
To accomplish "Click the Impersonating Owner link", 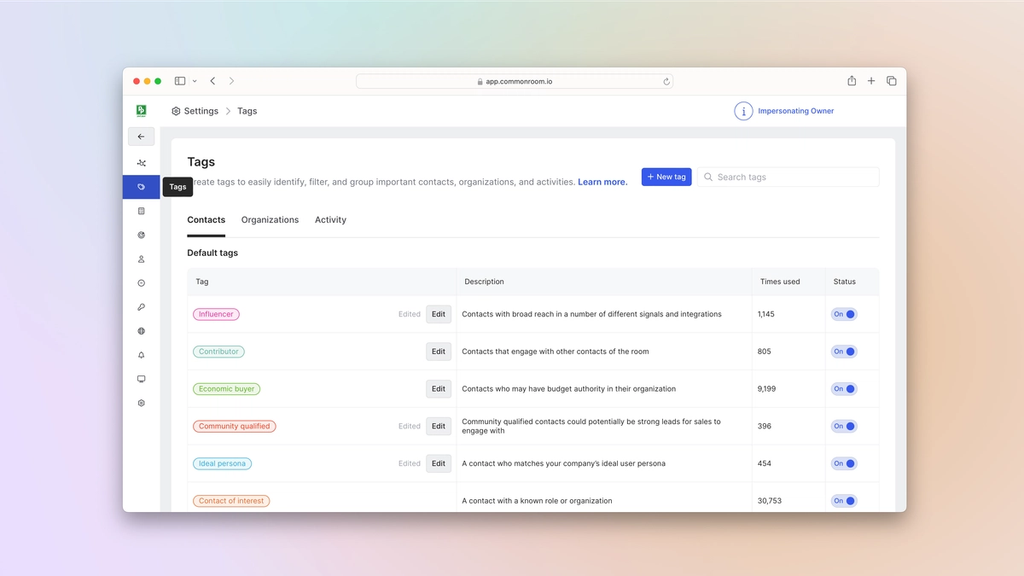I will pyautogui.click(x=795, y=111).
